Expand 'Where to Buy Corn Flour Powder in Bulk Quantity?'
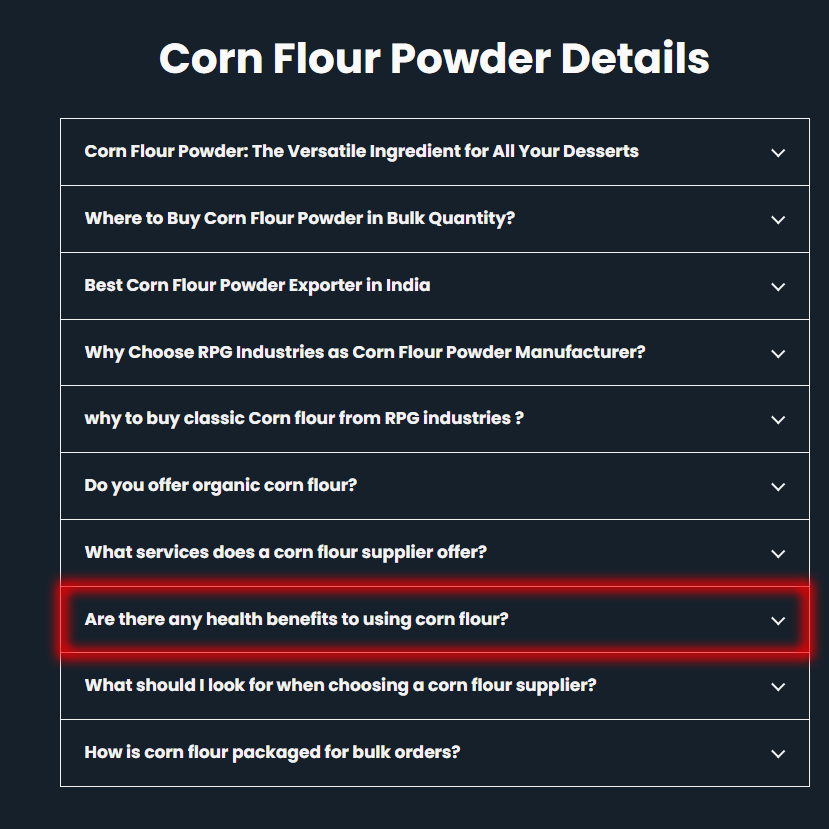This screenshot has width=829, height=829. pyautogui.click(x=299, y=219)
